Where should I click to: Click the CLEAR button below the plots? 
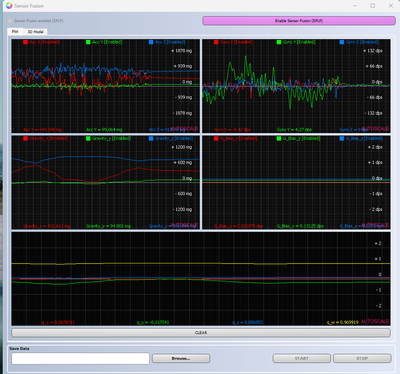point(201,333)
